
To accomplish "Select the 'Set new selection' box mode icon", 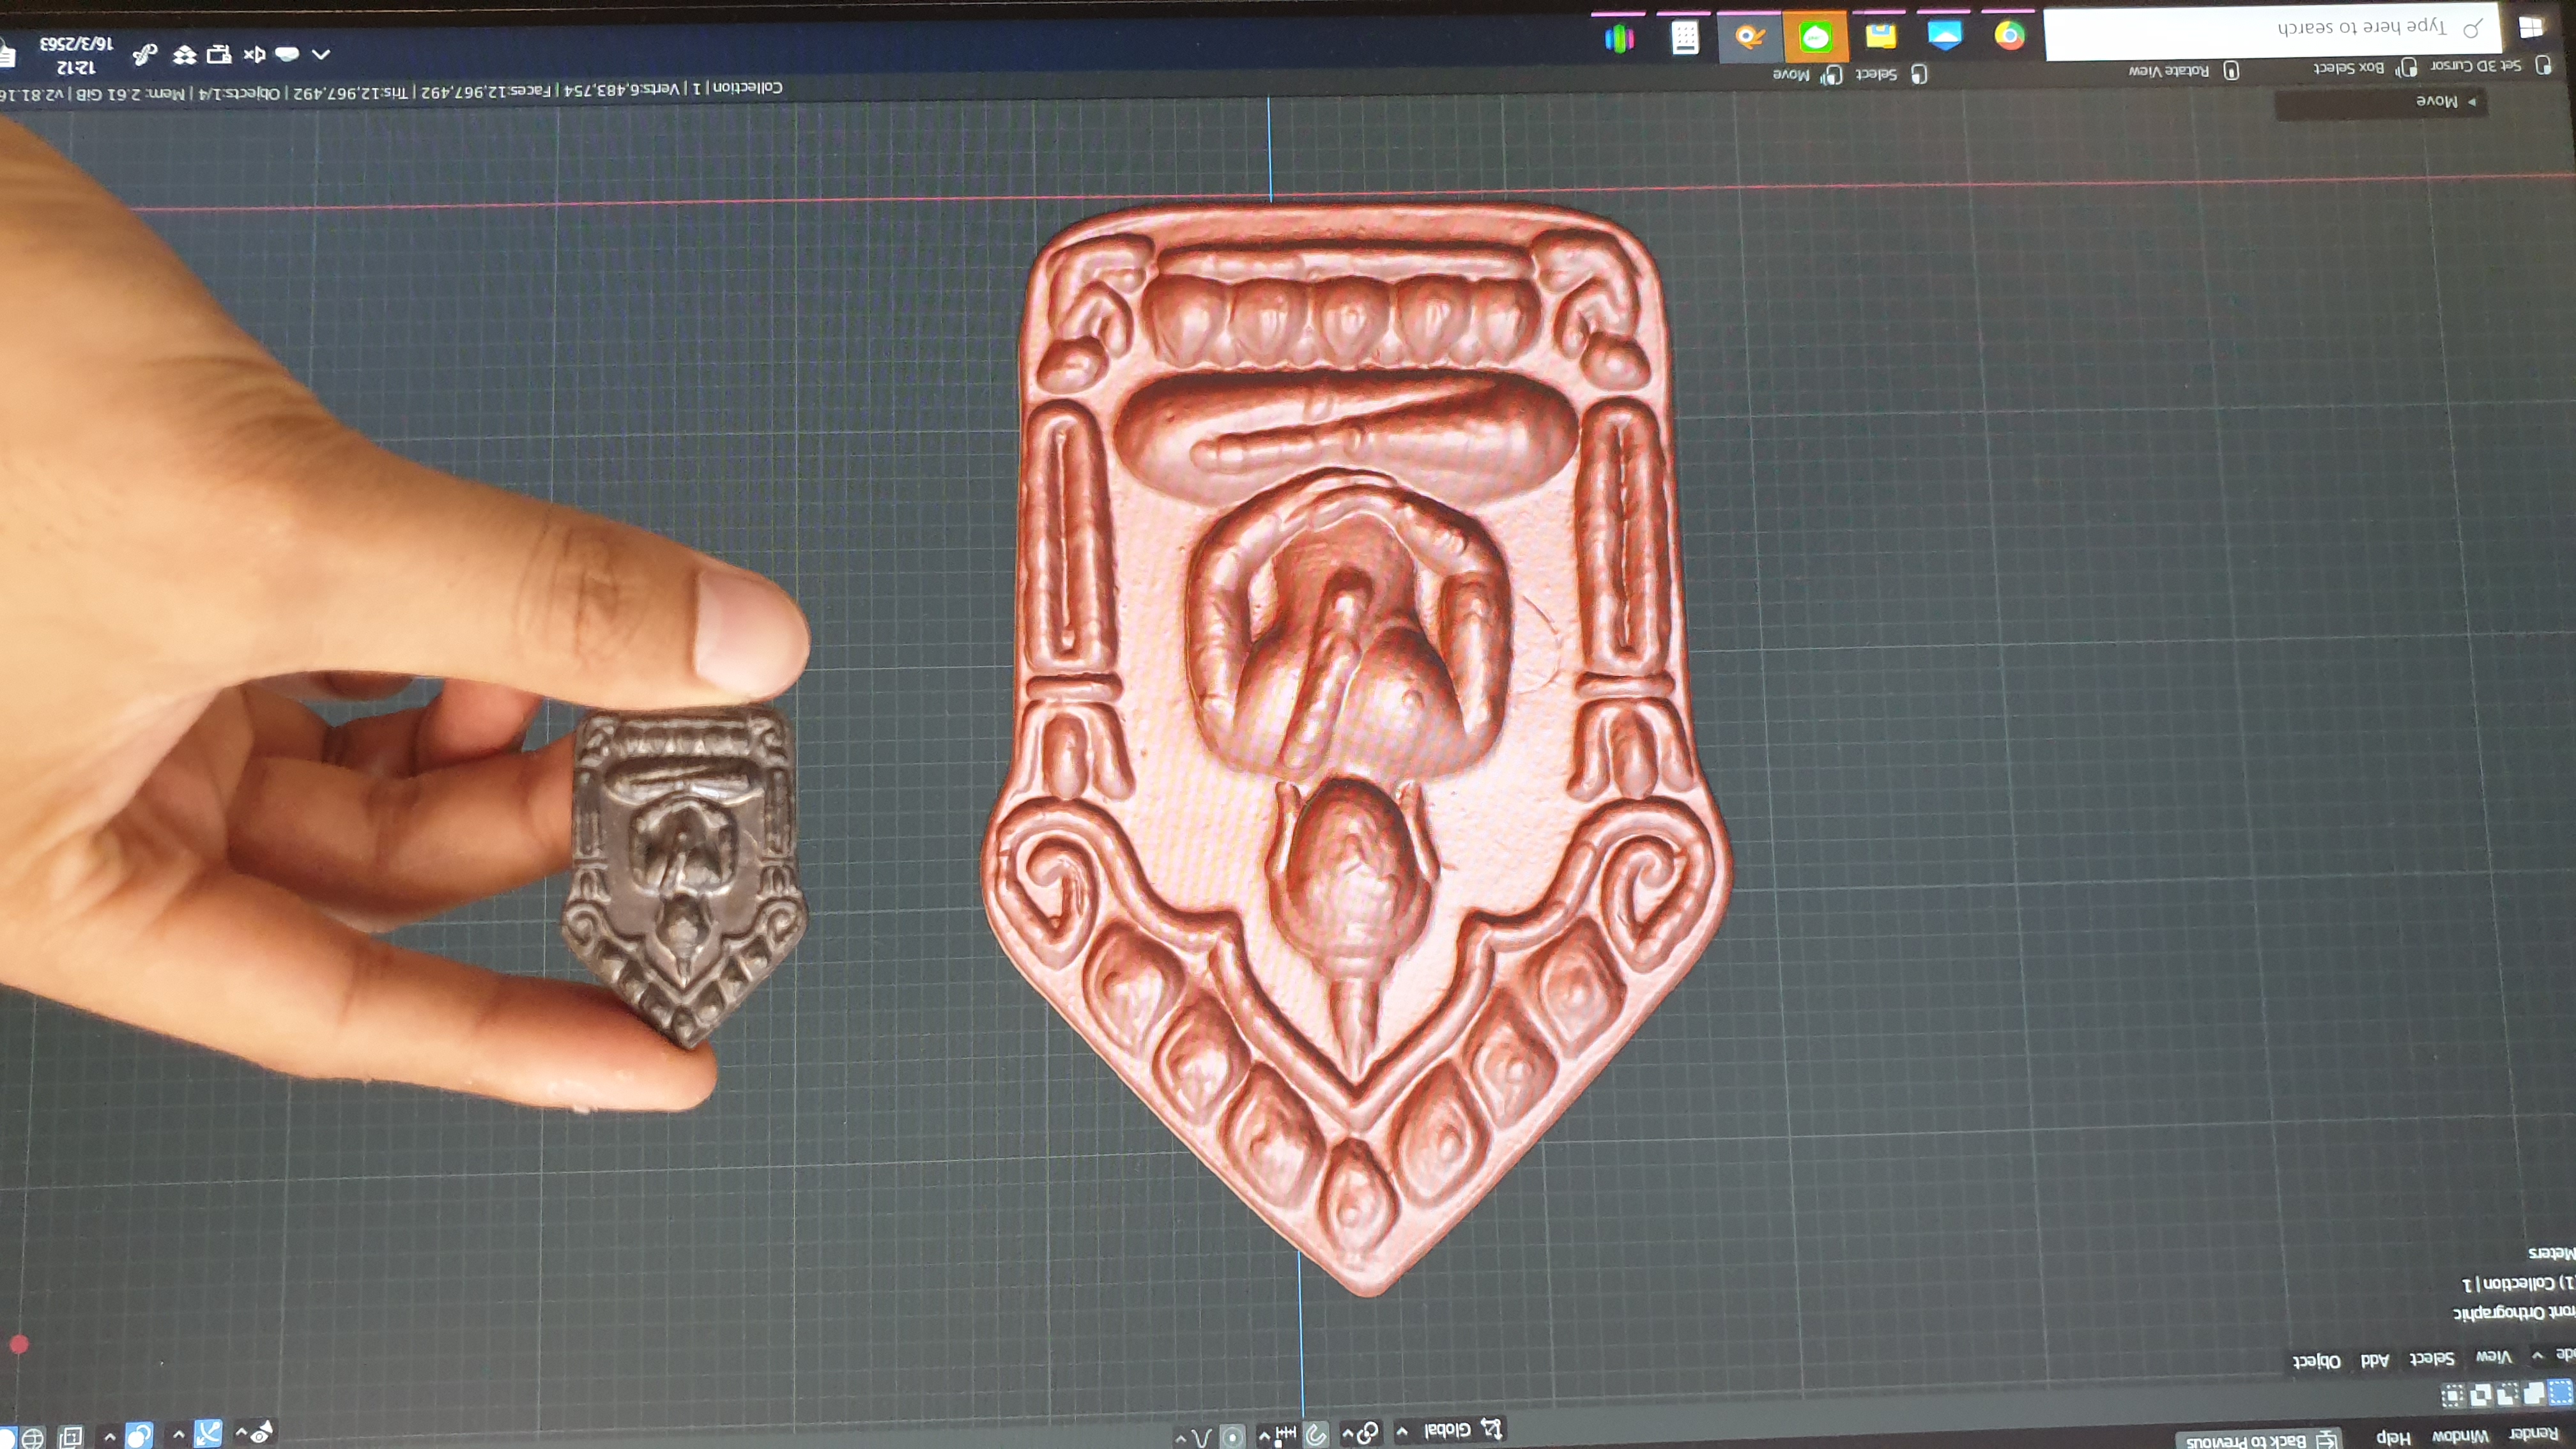I will pos(2560,1393).
